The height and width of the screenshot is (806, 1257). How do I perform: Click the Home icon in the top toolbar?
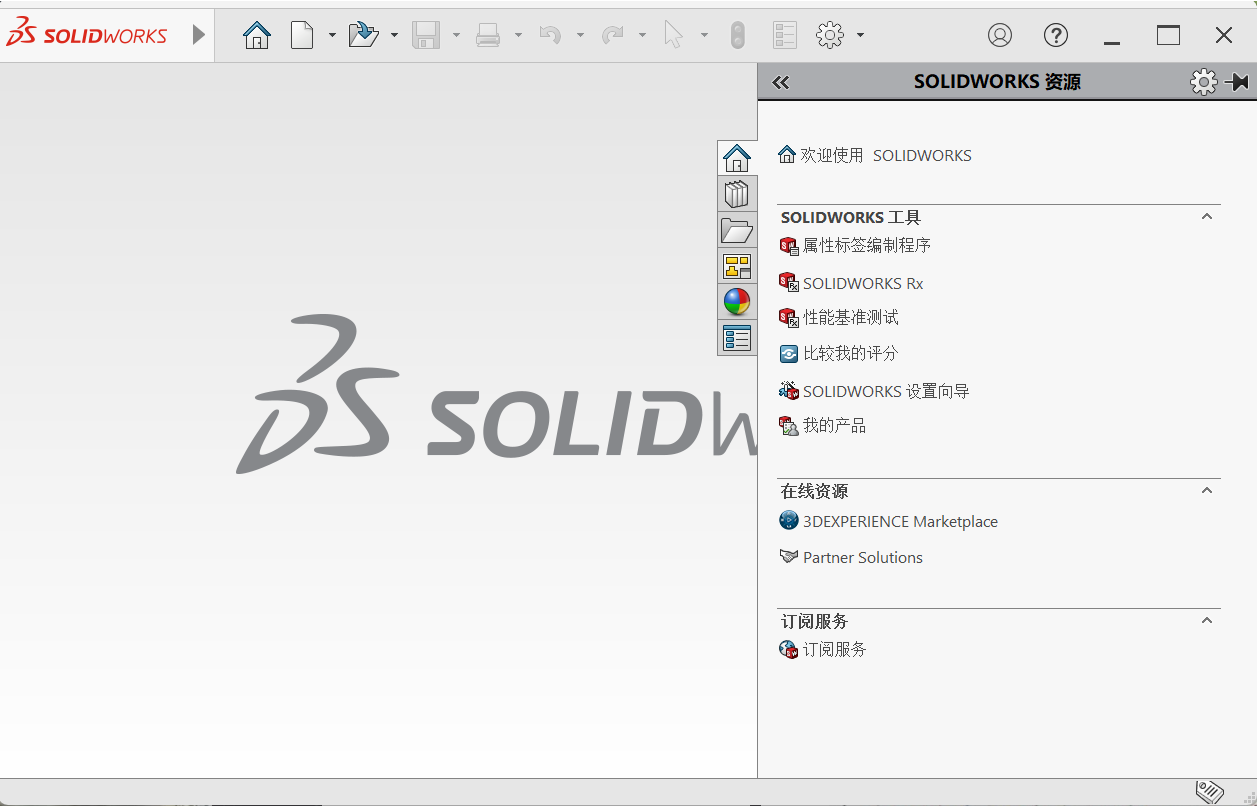pyautogui.click(x=257, y=36)
